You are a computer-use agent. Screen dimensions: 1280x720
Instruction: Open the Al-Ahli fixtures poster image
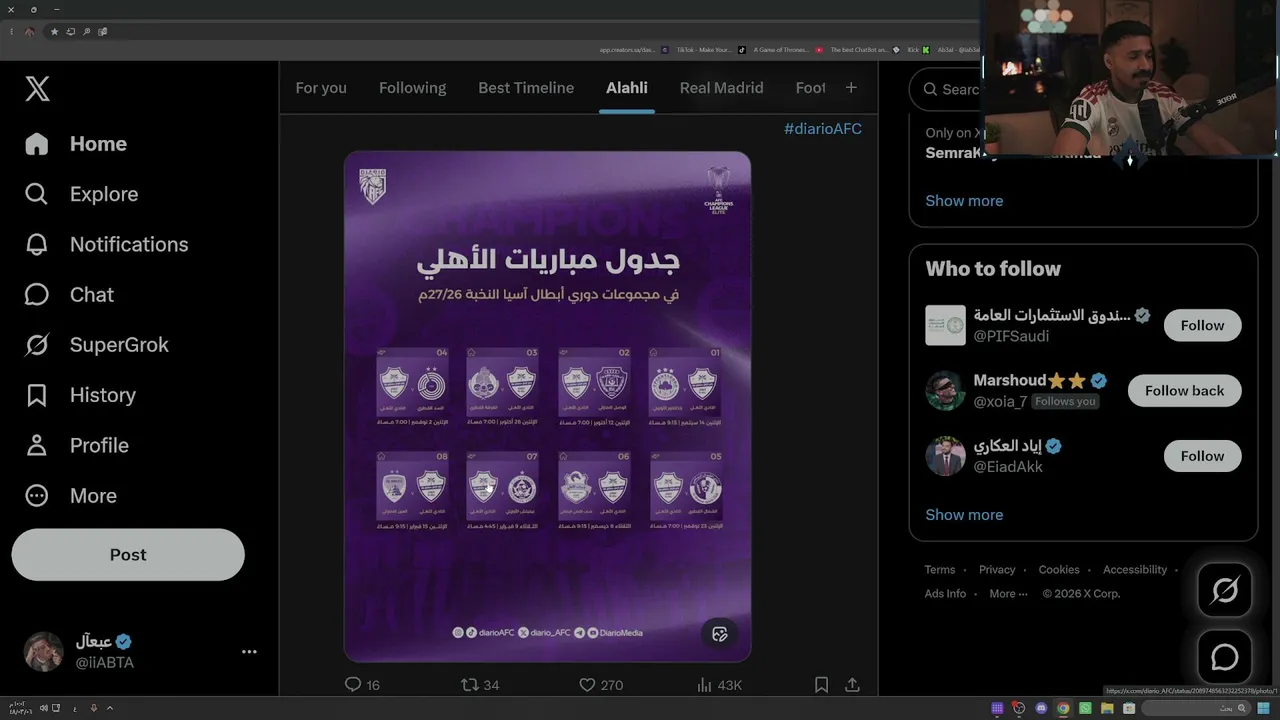pos(547,406)
